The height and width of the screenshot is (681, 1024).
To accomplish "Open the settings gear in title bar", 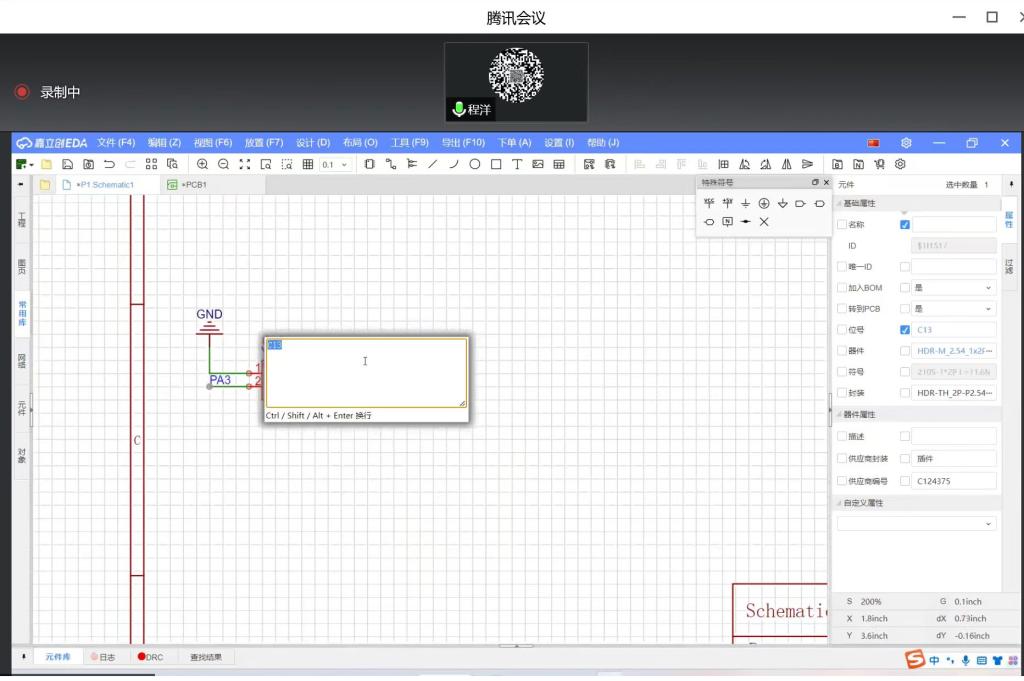I will pyautogui.click(x=906, y=143).
